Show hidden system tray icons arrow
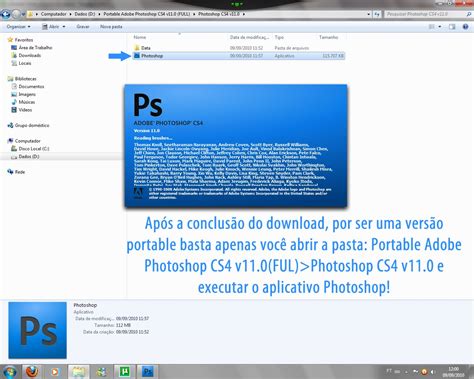 [x=406, y=371]
